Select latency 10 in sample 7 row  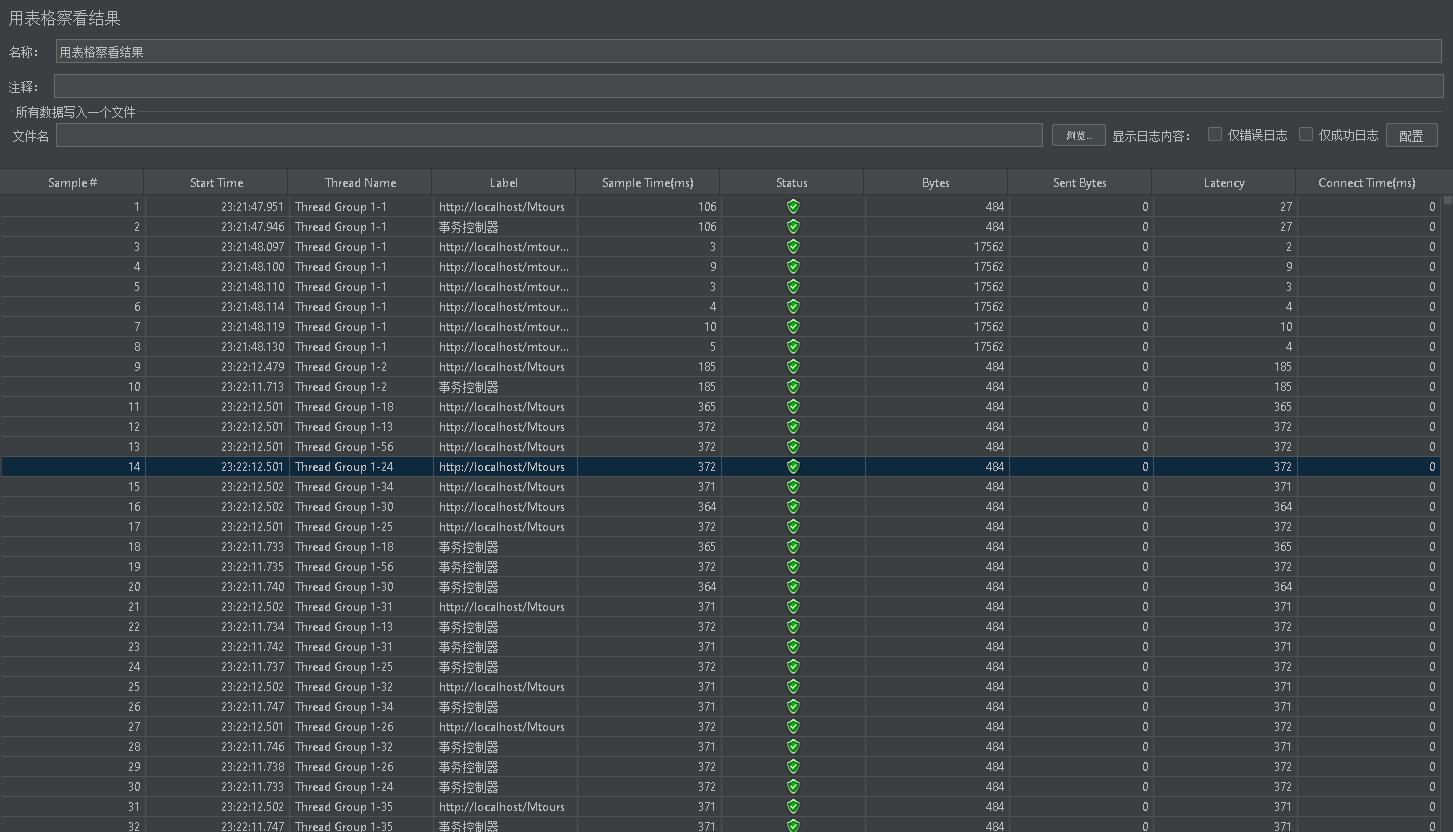click(x=1285, y=327)
